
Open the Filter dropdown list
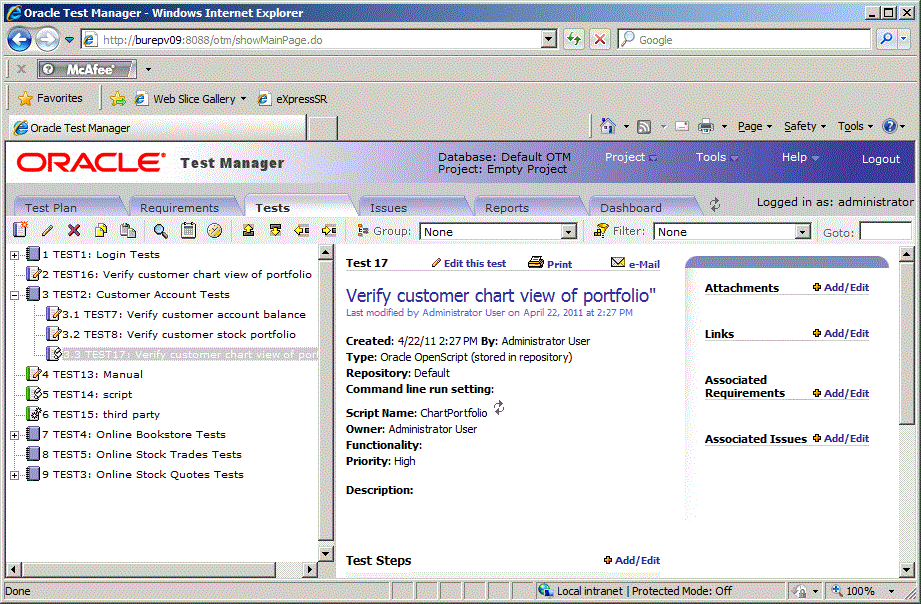(x=802, y=231)
